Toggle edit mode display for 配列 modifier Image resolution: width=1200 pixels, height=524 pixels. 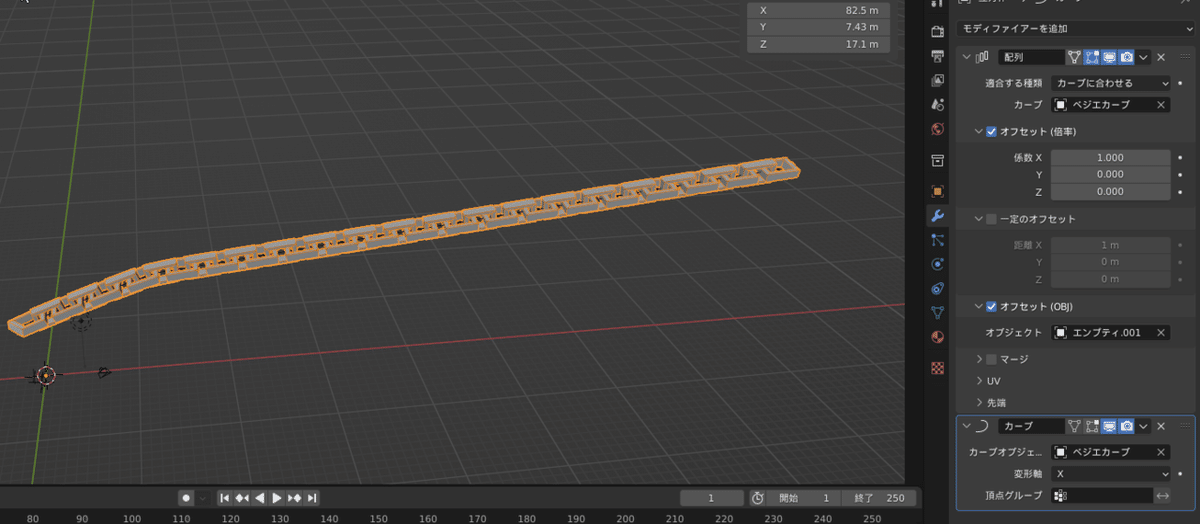tap(1092, 58)
